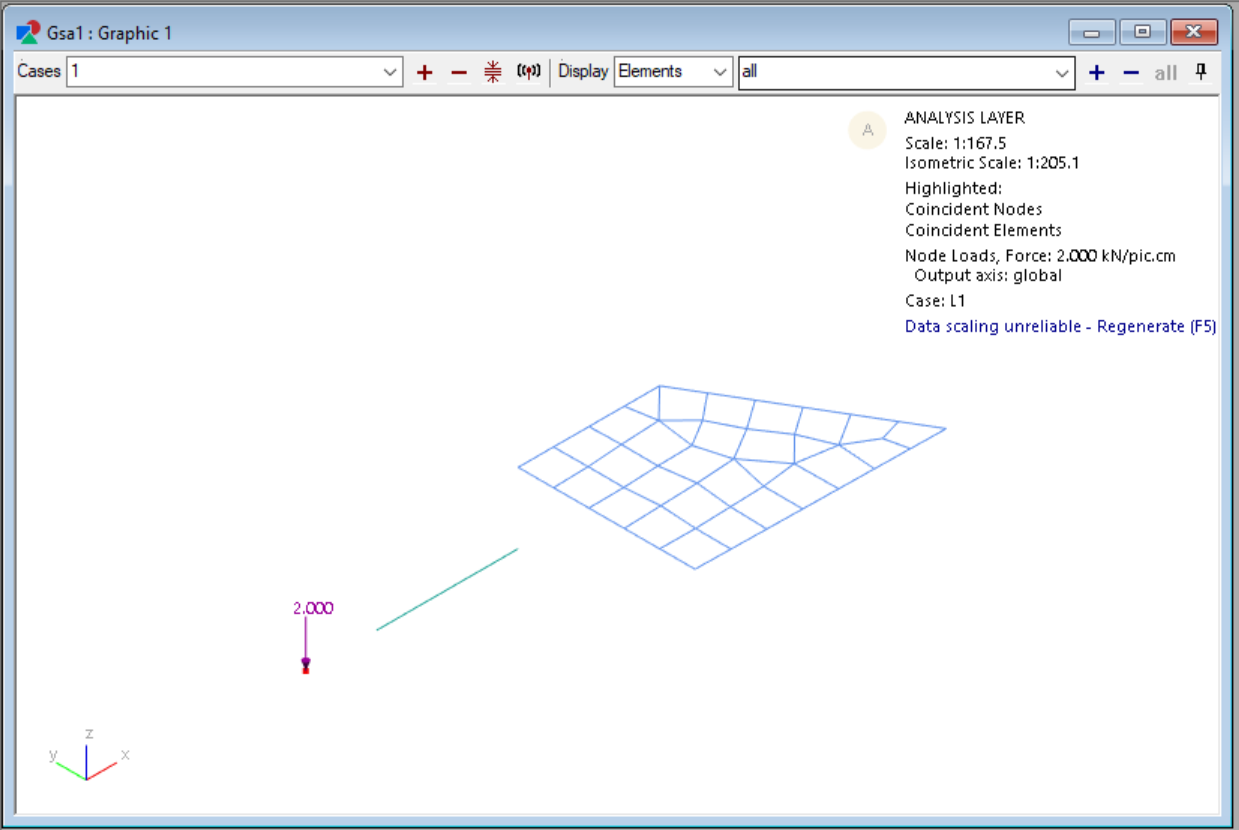Click the blue minus previous entity button

pos(1131,72)
